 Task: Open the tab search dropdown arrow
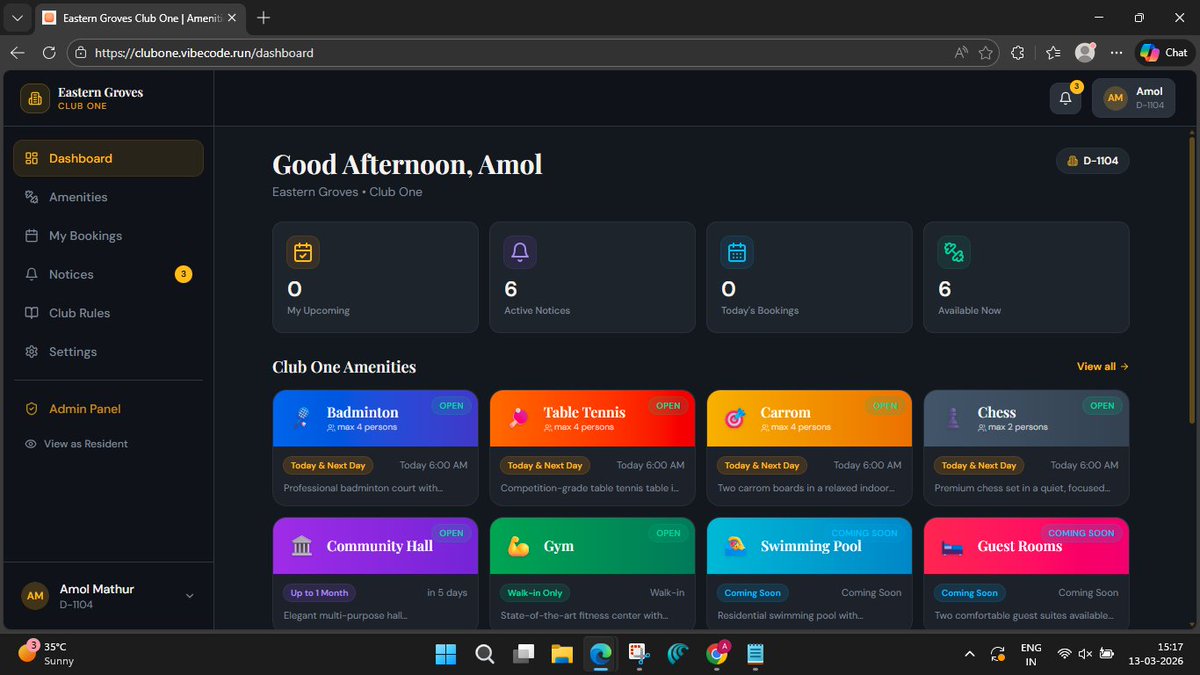pos(17,18)
